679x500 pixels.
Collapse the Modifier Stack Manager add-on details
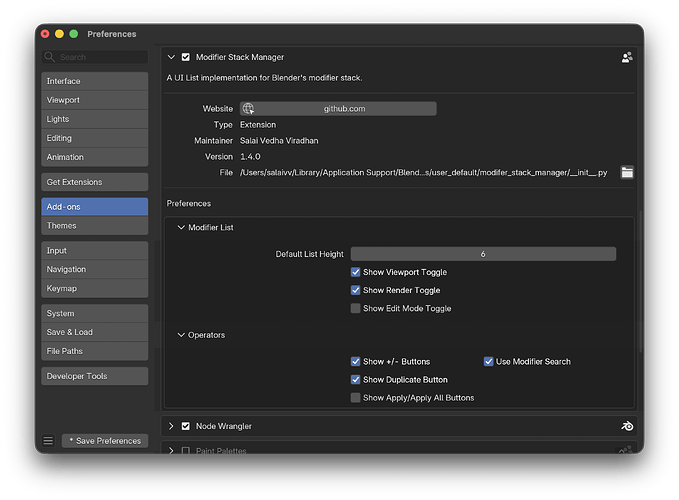171,57
